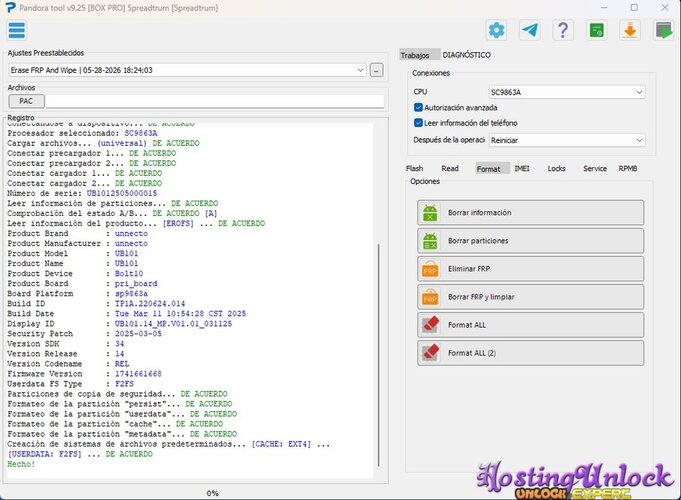Open the green screenshot tool icon
The image size is (681, 500).
coord(597,30)
